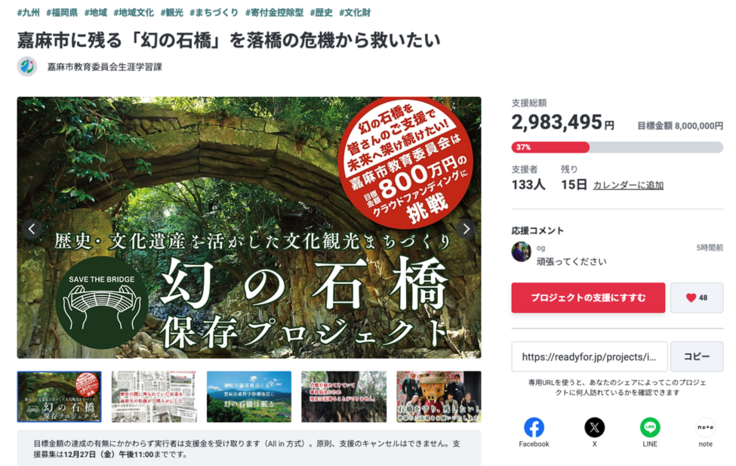The image size is (736, 466).
Task: Open the #寄付金控除型 tag
Action: click(274, 13)
